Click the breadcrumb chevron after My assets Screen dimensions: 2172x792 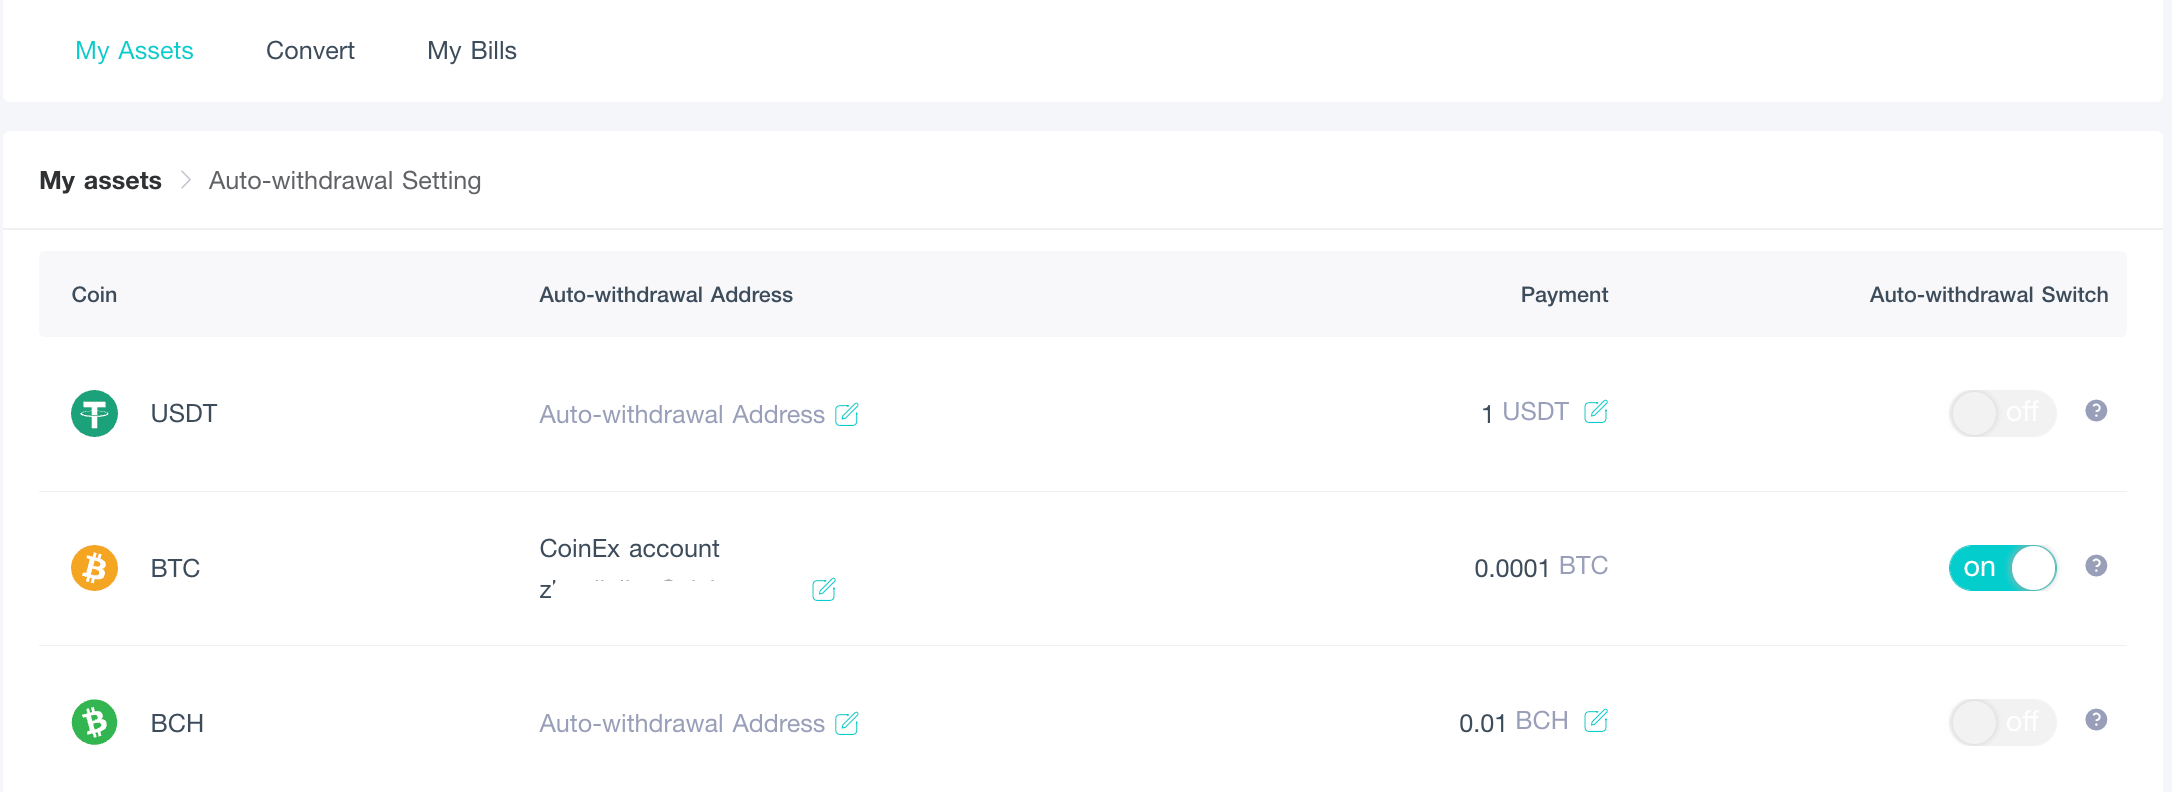184,180
